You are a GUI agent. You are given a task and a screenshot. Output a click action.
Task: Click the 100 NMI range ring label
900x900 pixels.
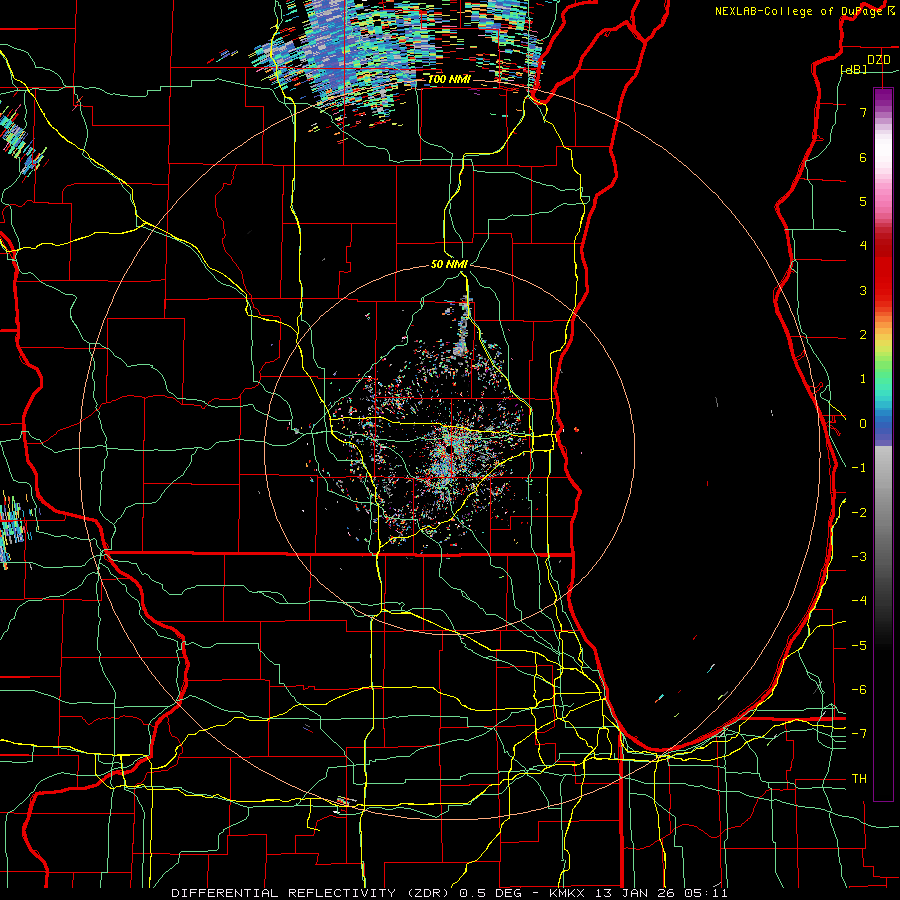click(x=449, y=79)
